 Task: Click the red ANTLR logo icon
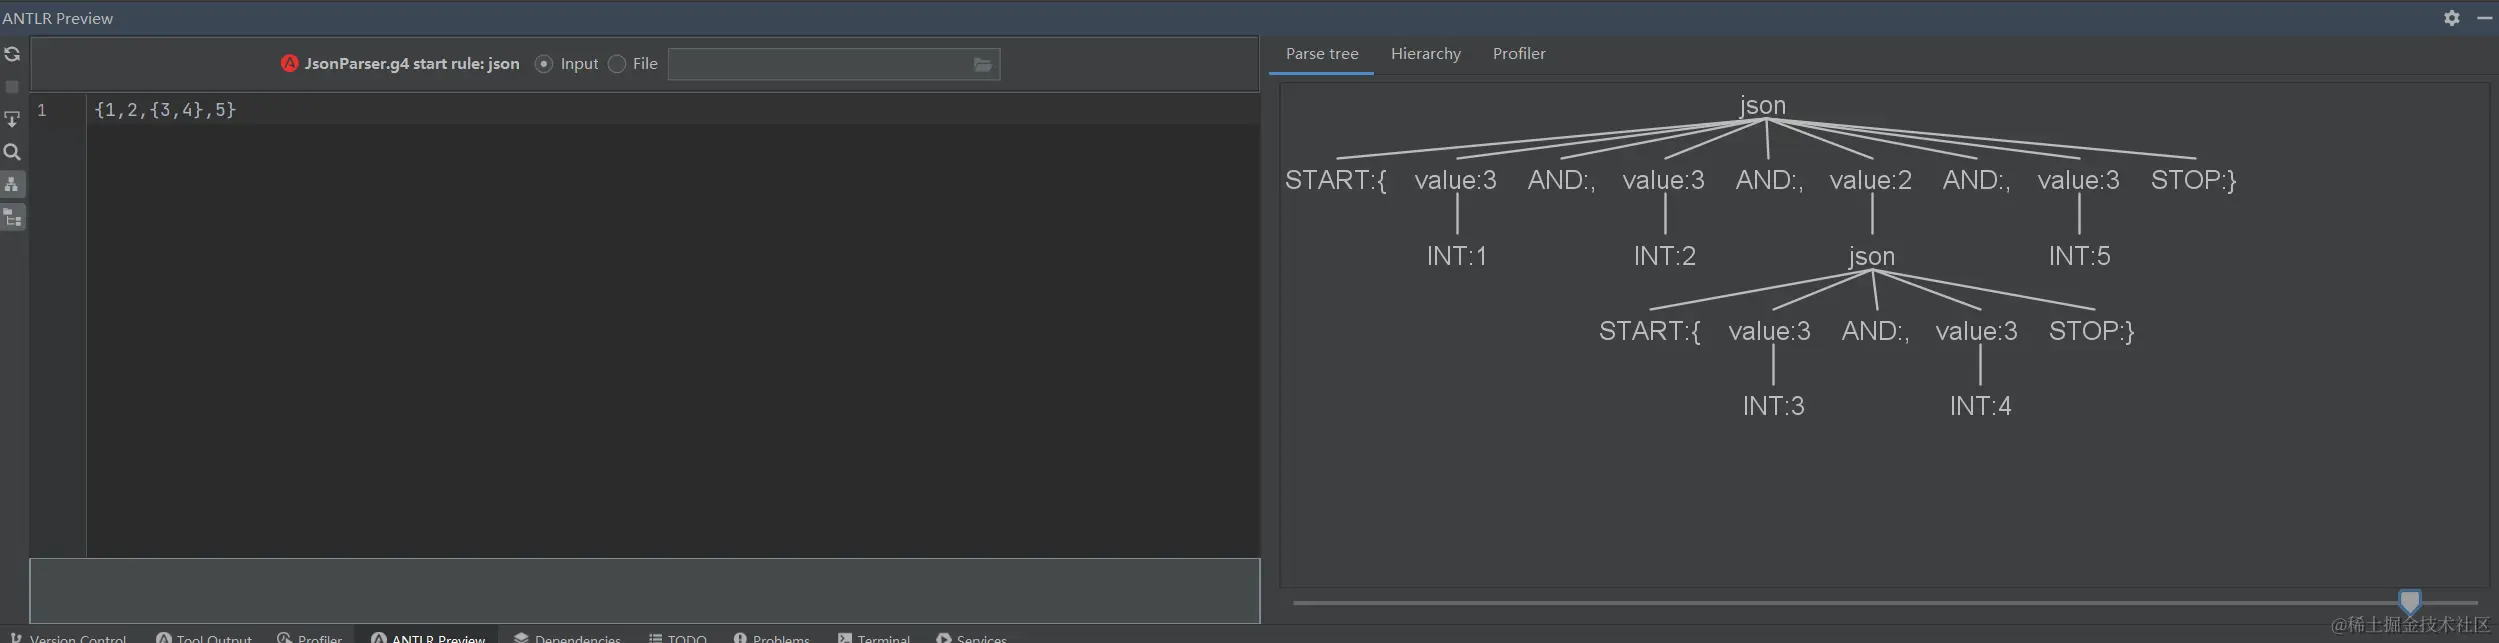[x=290, y=63]
